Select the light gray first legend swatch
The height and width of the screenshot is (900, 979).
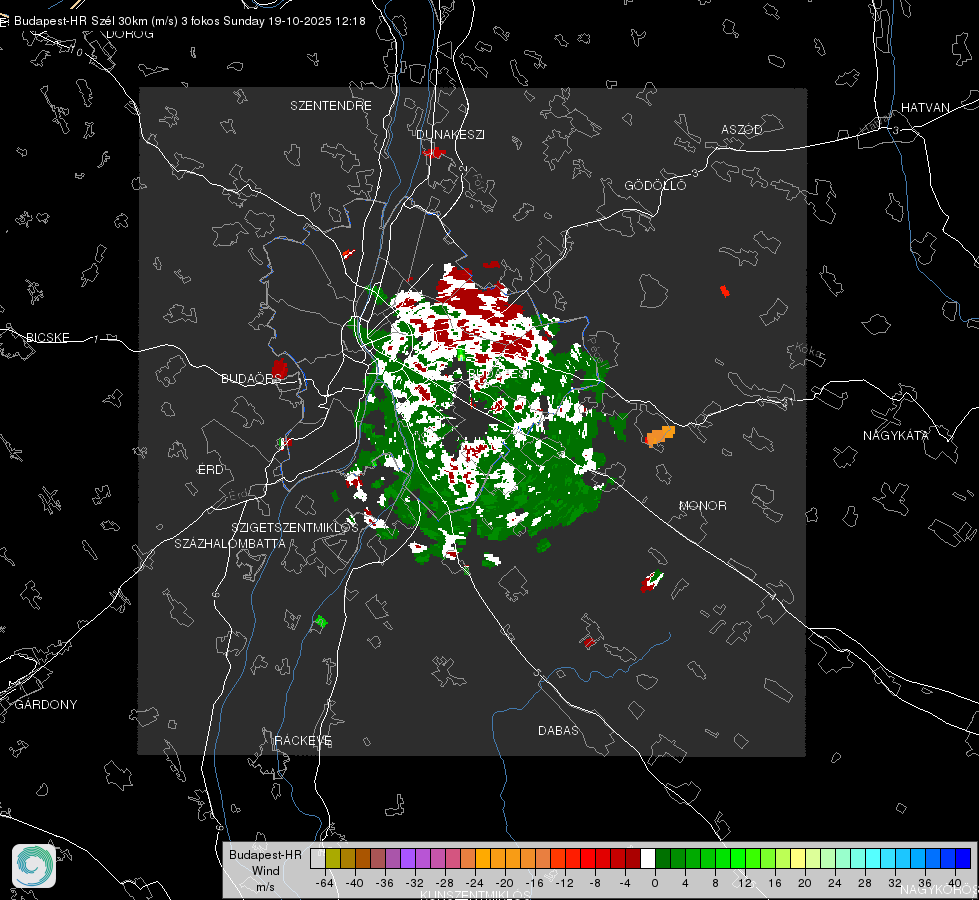pyautogui.click(x=318, y=858)
